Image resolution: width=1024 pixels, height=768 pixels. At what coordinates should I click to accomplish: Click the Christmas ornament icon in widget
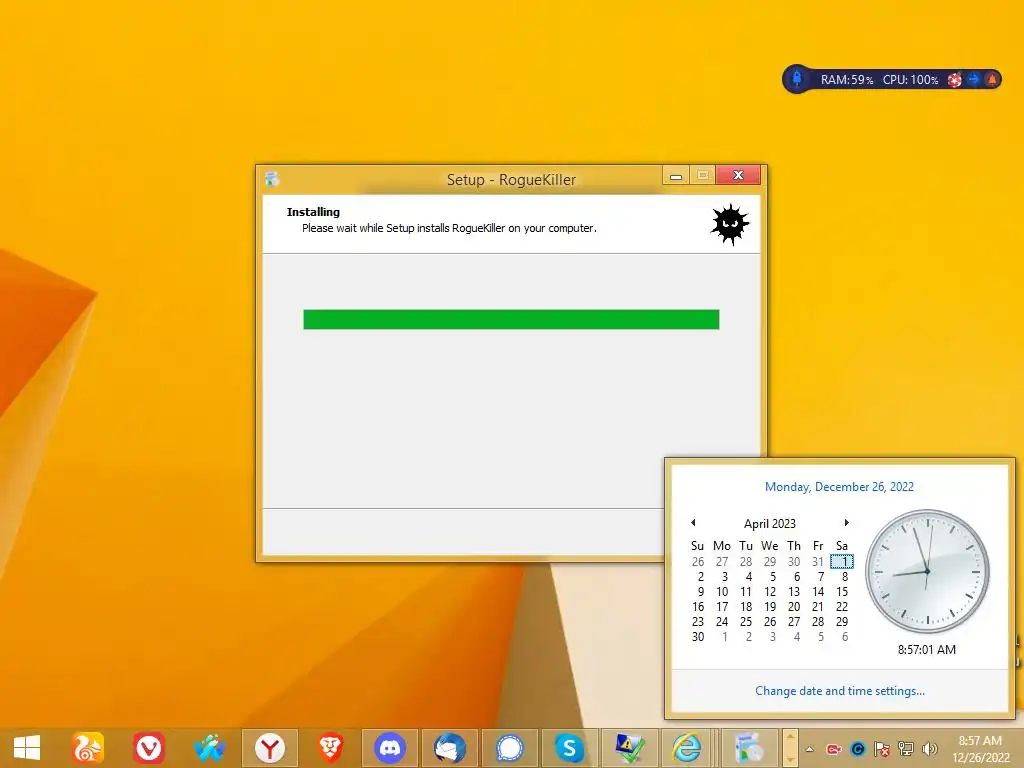click(x=955, y=80)
